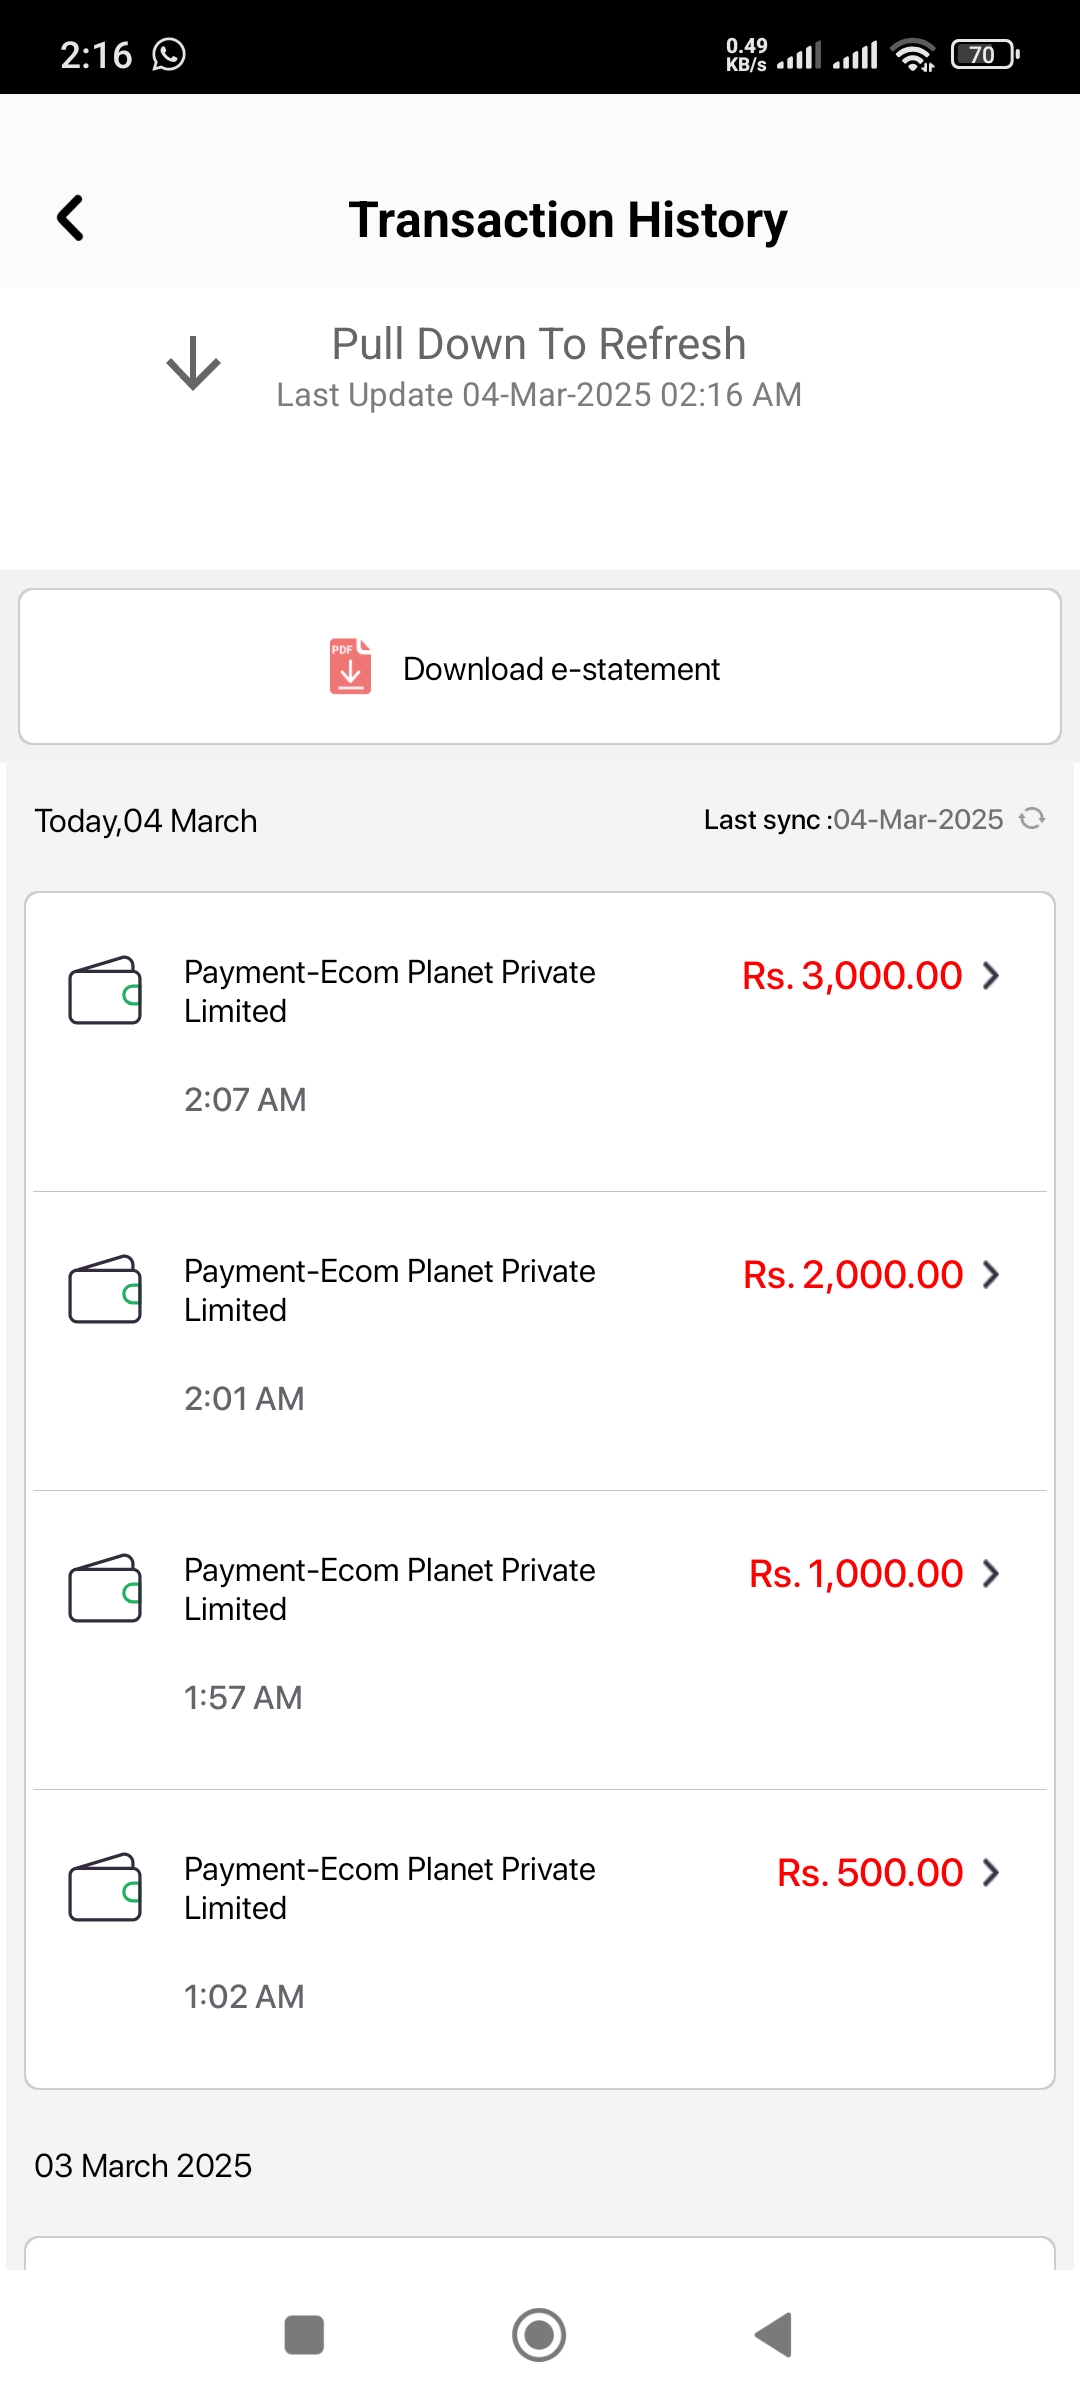The image size is (1080, 2400).
Task: Select the Payment-Ecom Planet entry at 1:57 AM
Action: [540, 1640]
